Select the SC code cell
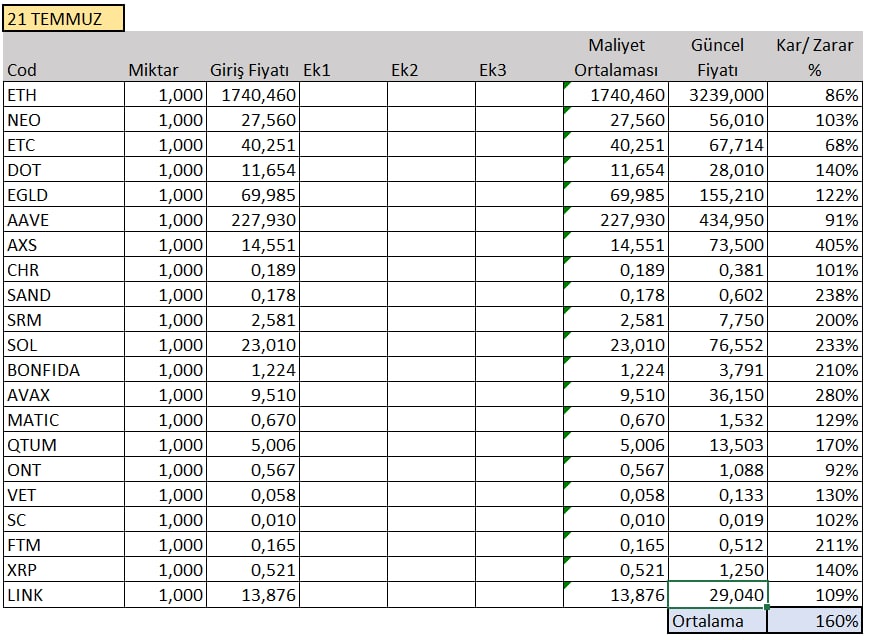The height and width of the screenshot is (640, 873). pos(63,520)
